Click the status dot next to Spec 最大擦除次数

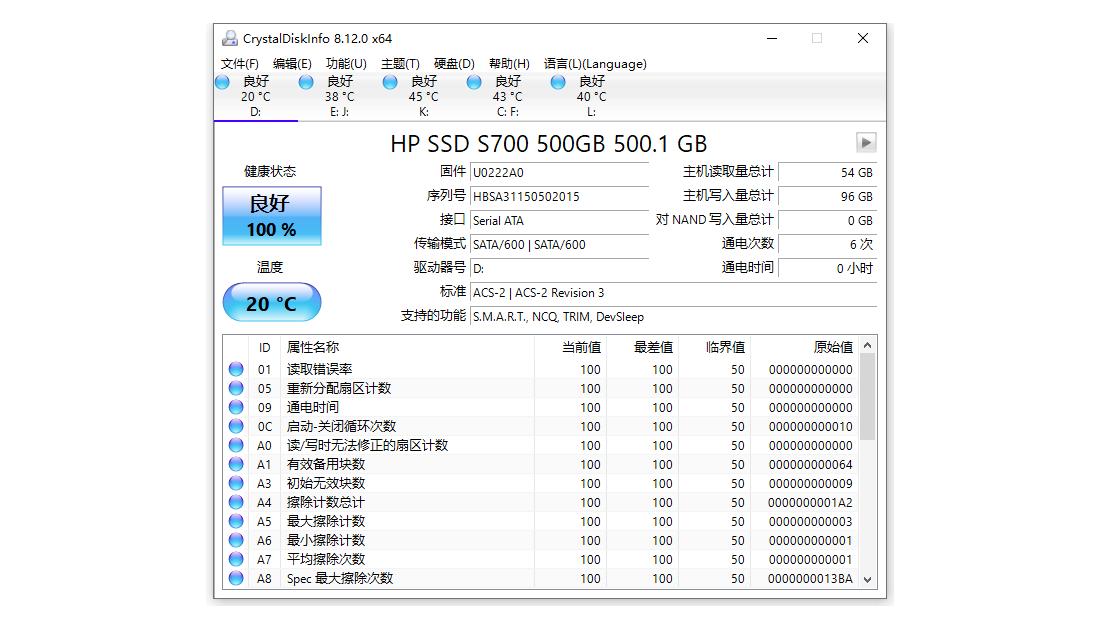click(x=236, y=578)
